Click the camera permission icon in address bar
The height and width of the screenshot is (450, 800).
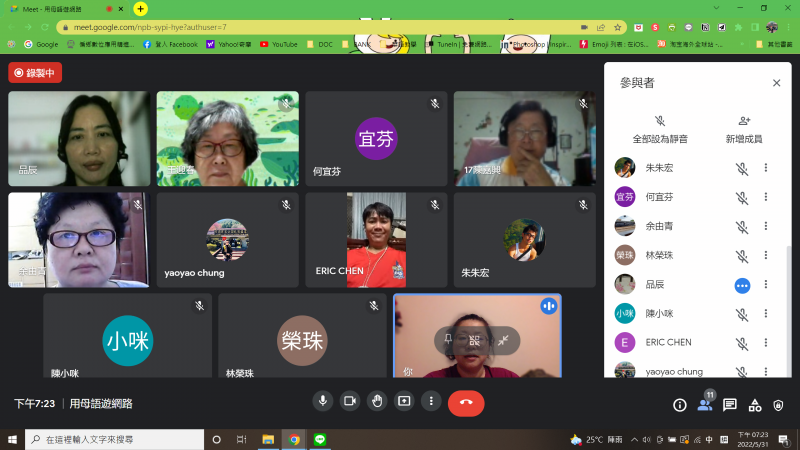pos(584,27)
